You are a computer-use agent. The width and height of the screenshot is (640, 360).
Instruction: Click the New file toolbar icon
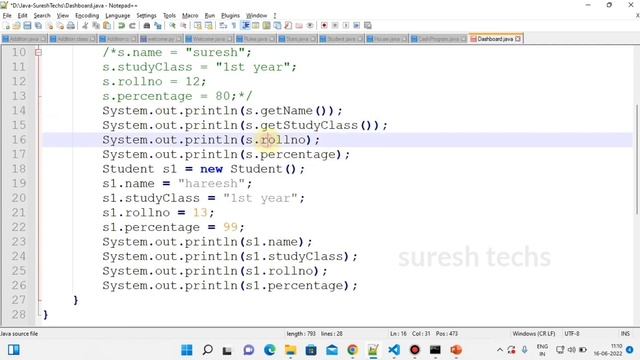[x=6, y=26]
